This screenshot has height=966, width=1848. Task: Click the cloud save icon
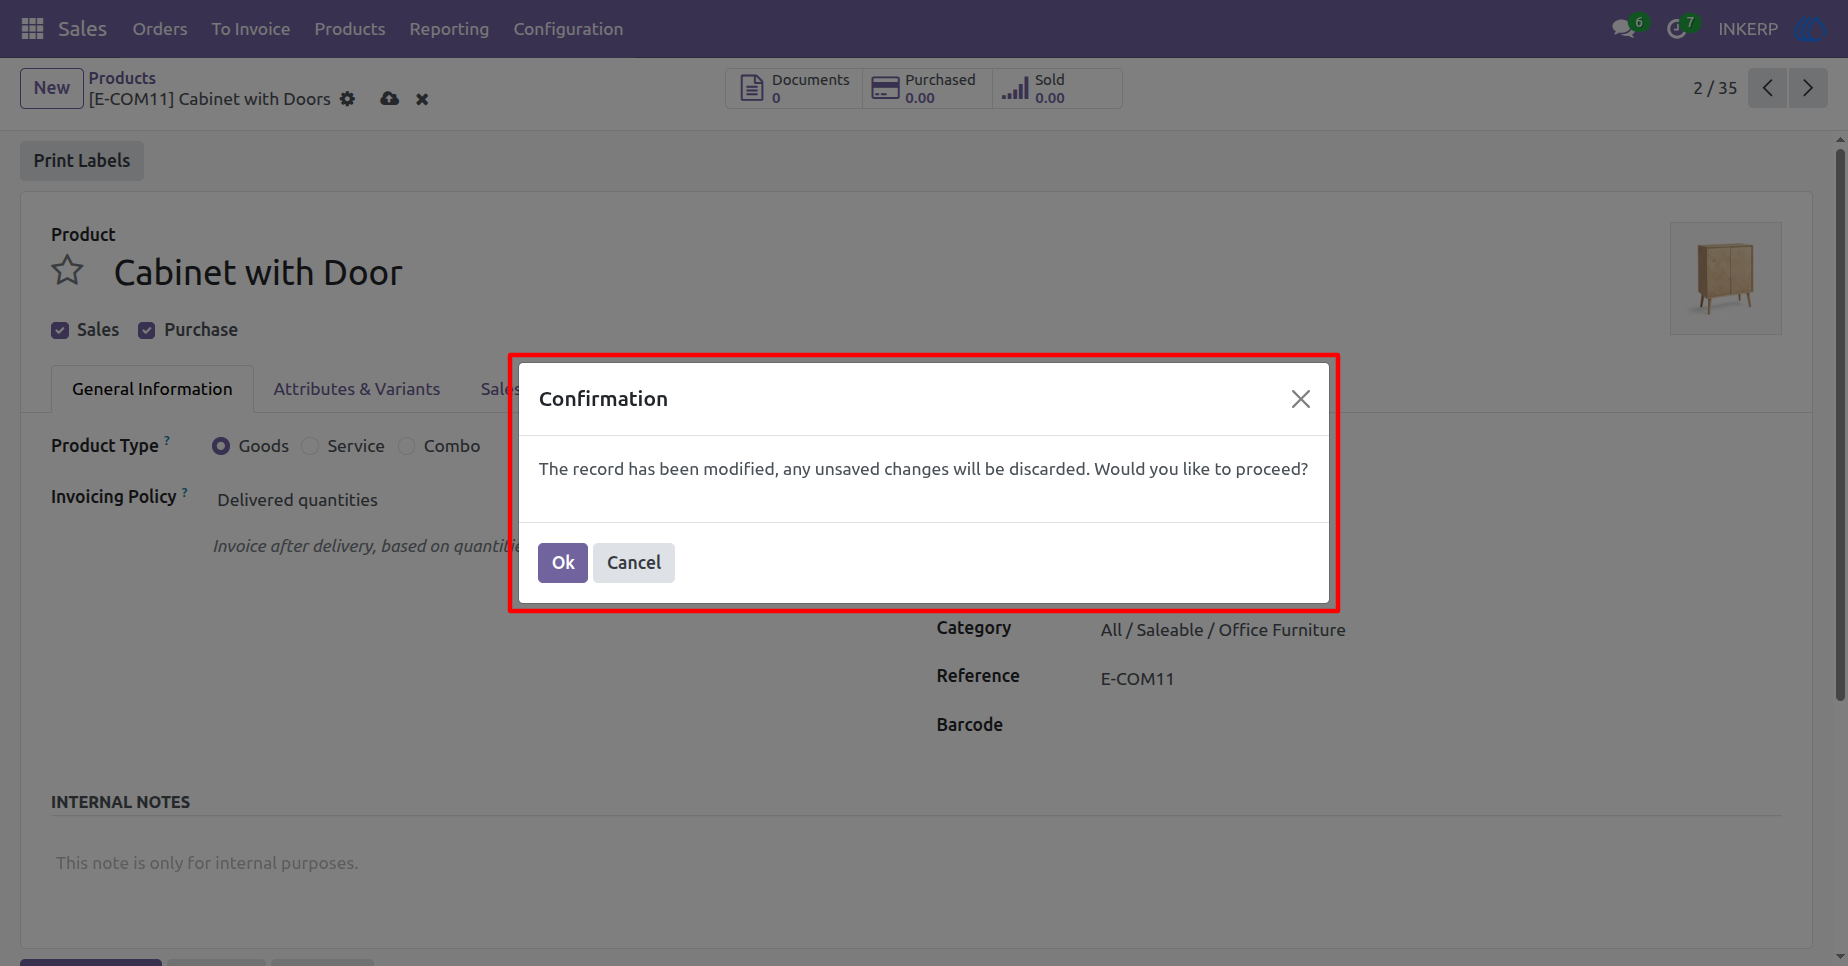390,99
